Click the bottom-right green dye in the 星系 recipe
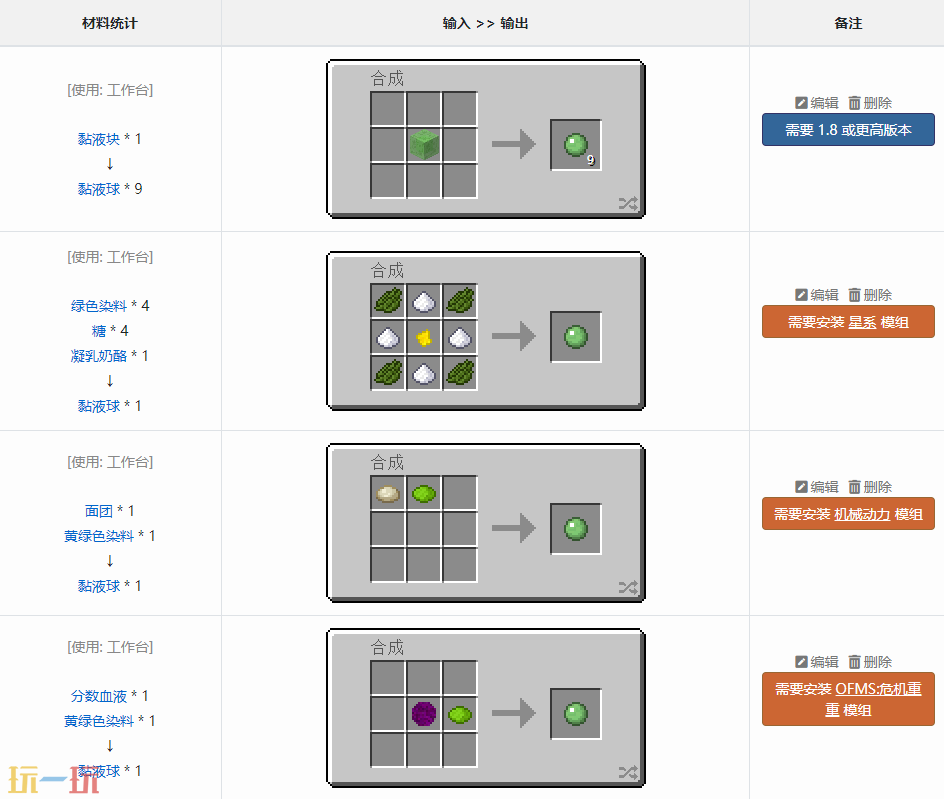 click(x=460, y=373)
